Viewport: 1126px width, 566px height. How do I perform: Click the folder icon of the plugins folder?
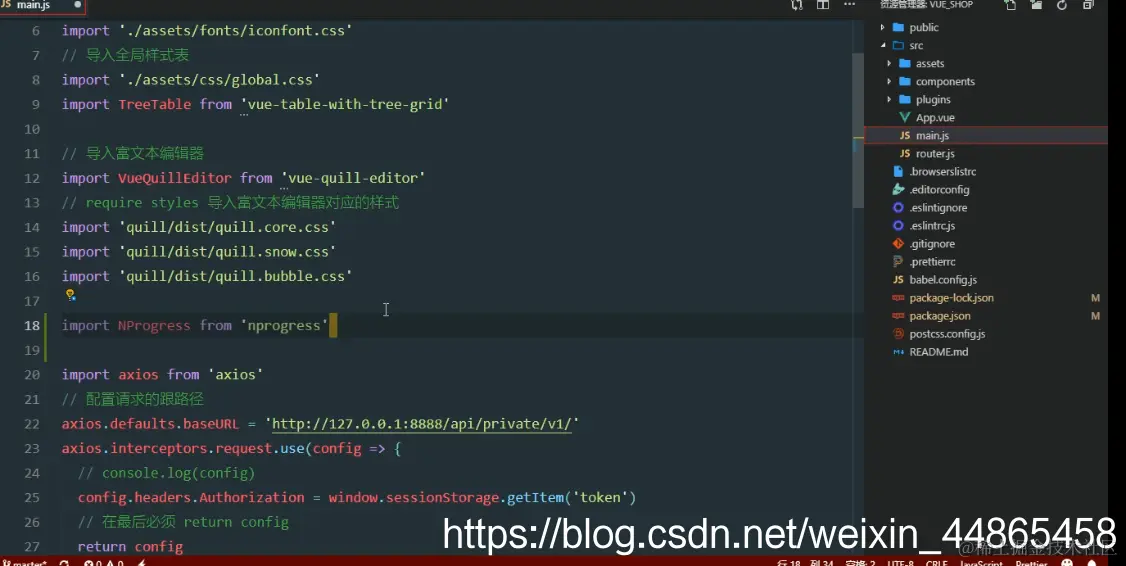(x=905, y=99)
